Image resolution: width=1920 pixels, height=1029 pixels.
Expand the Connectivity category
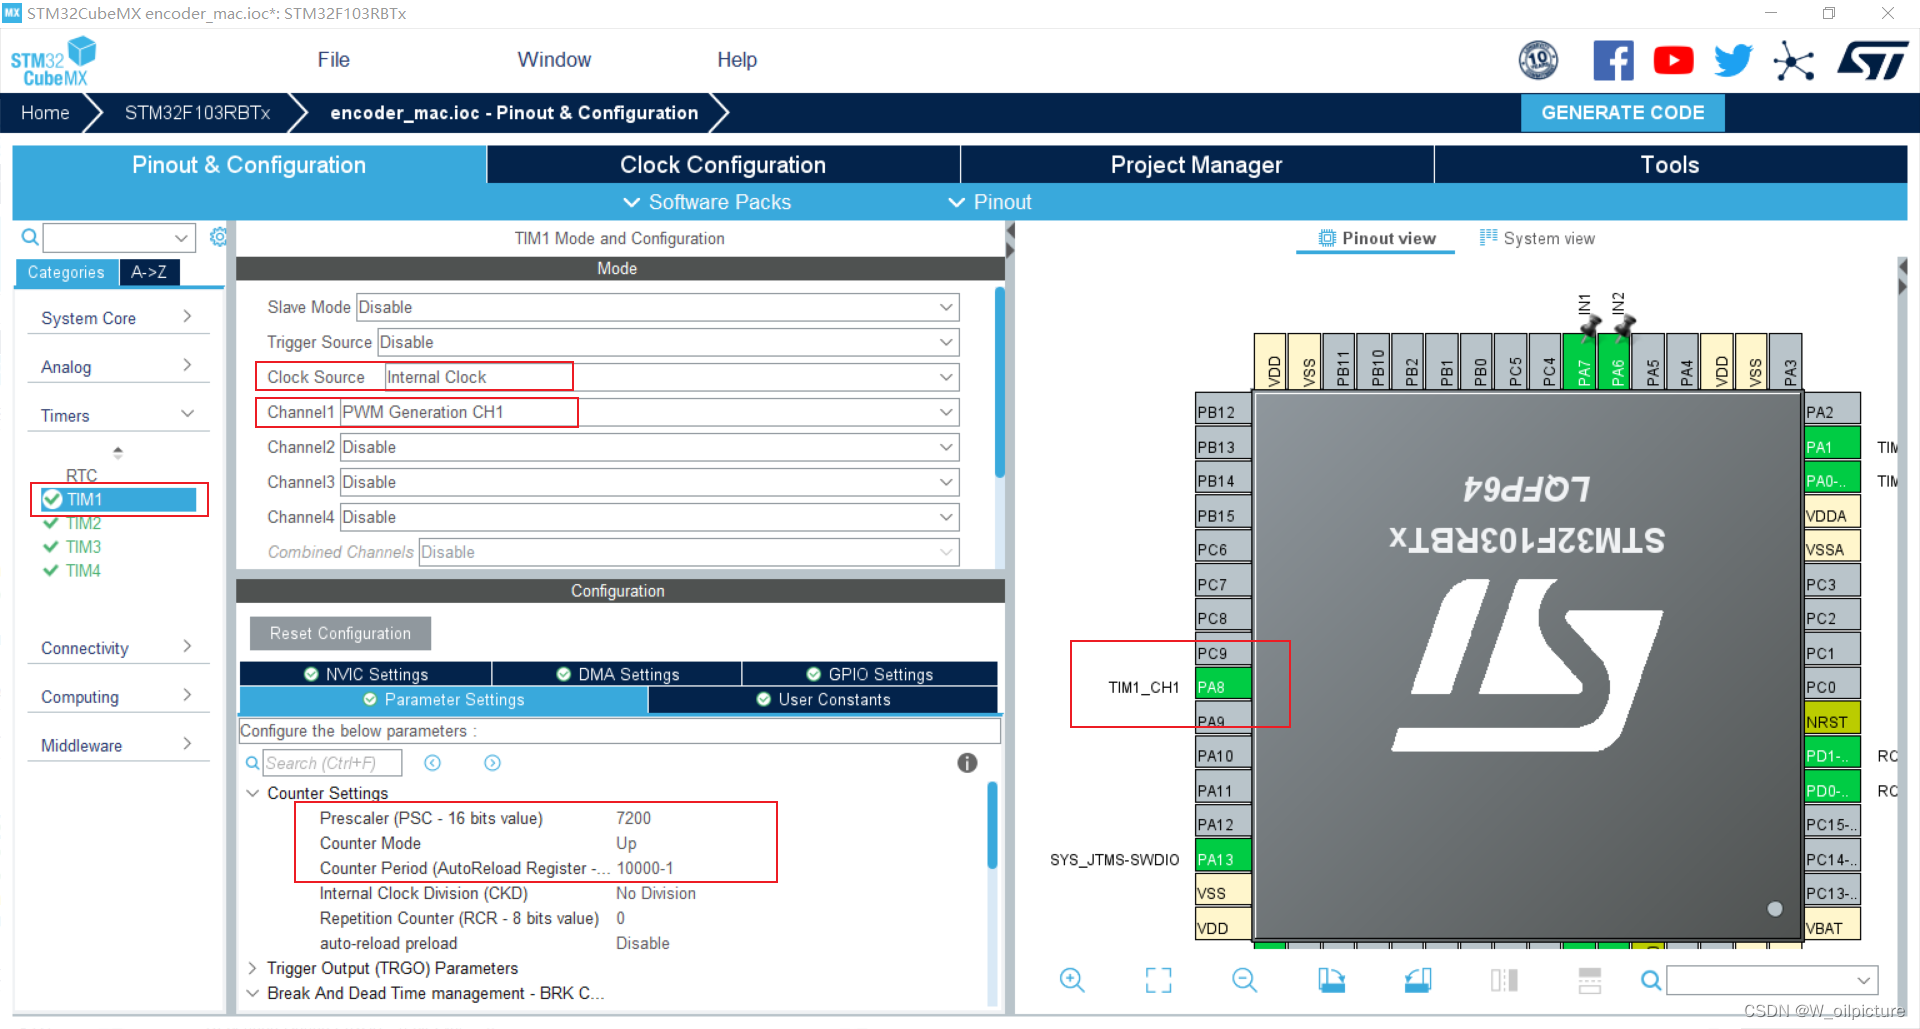point(117,648)
